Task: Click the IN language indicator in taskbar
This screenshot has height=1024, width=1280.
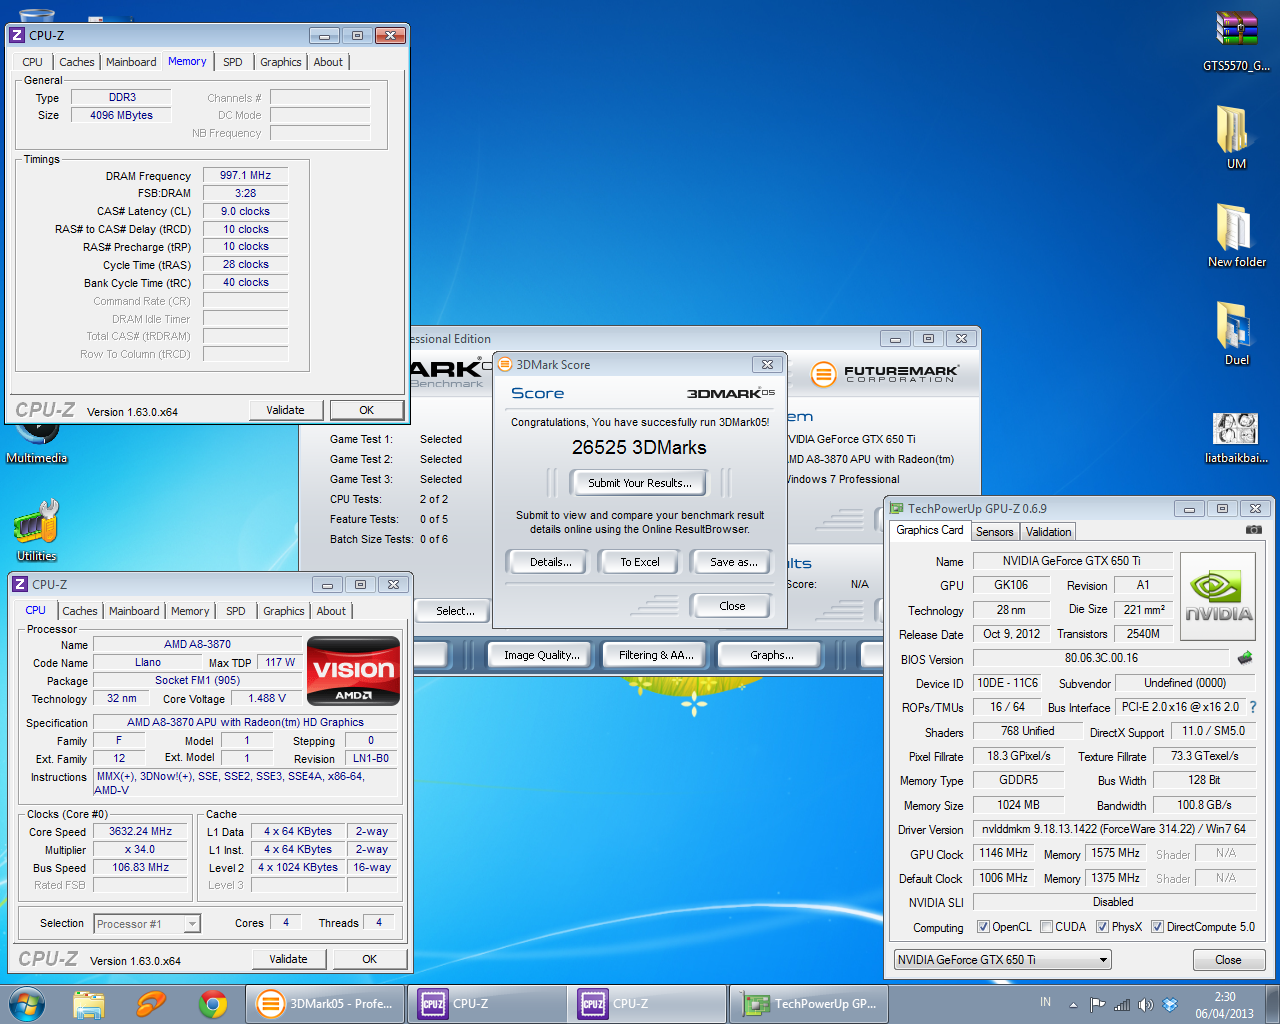Action: [x=1046, y=1002]
